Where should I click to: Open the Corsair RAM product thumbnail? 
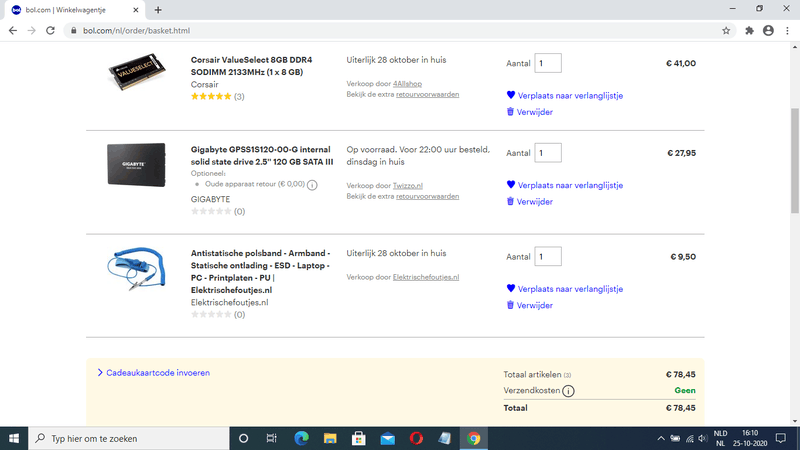[136, 72]
